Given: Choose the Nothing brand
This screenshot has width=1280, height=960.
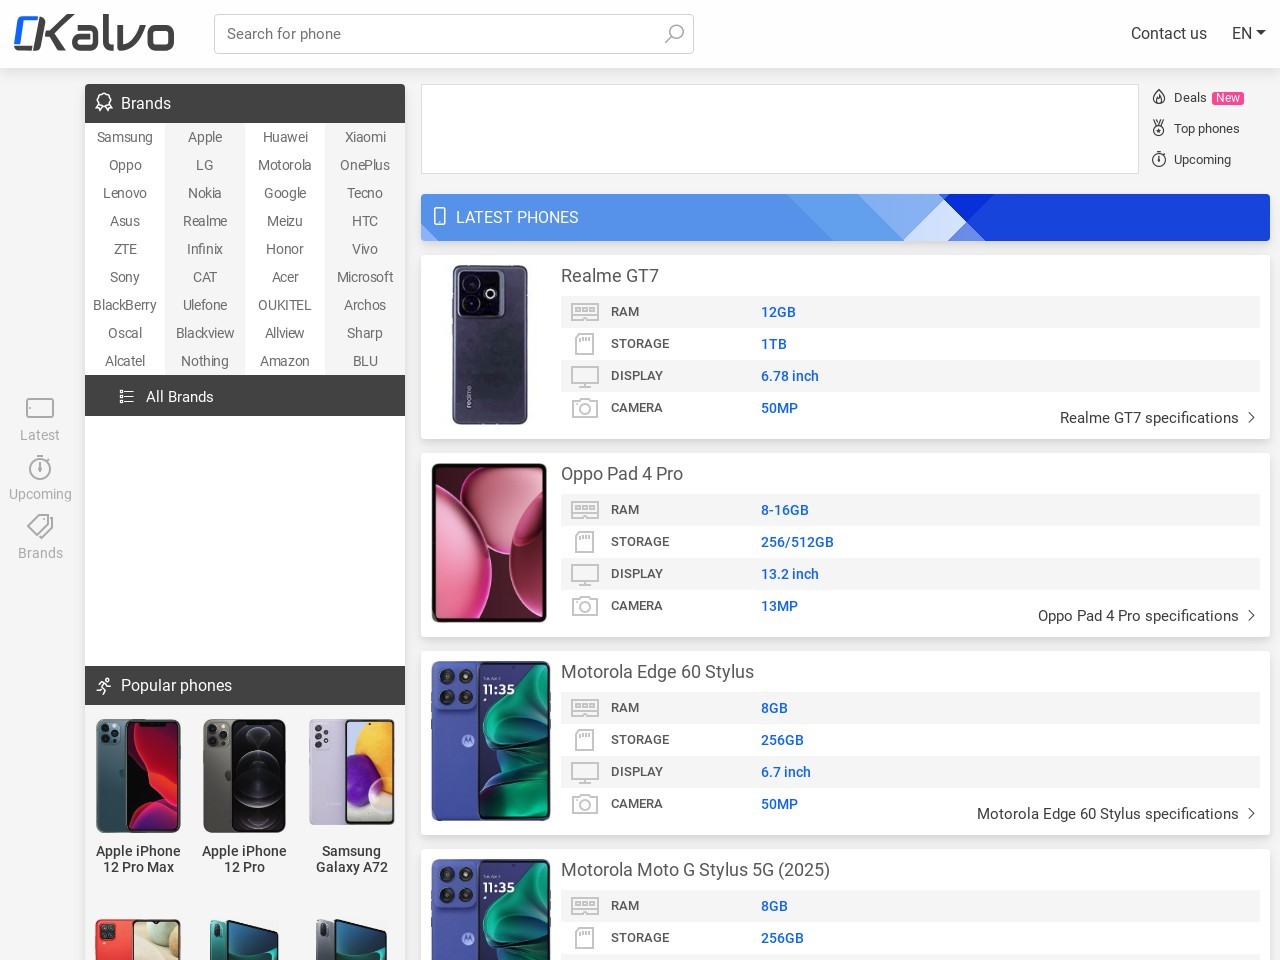Looking at the screenshot, I should click(205, 361).
